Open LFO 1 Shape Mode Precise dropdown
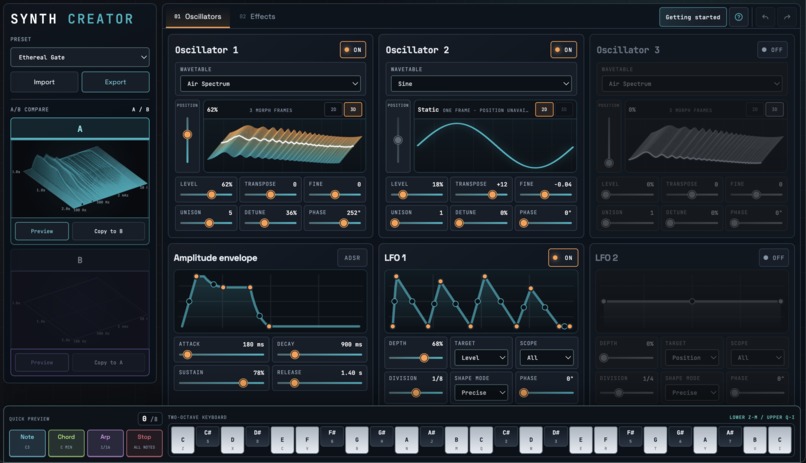Viewport: 806px width, 463px height. coord(481,393)
